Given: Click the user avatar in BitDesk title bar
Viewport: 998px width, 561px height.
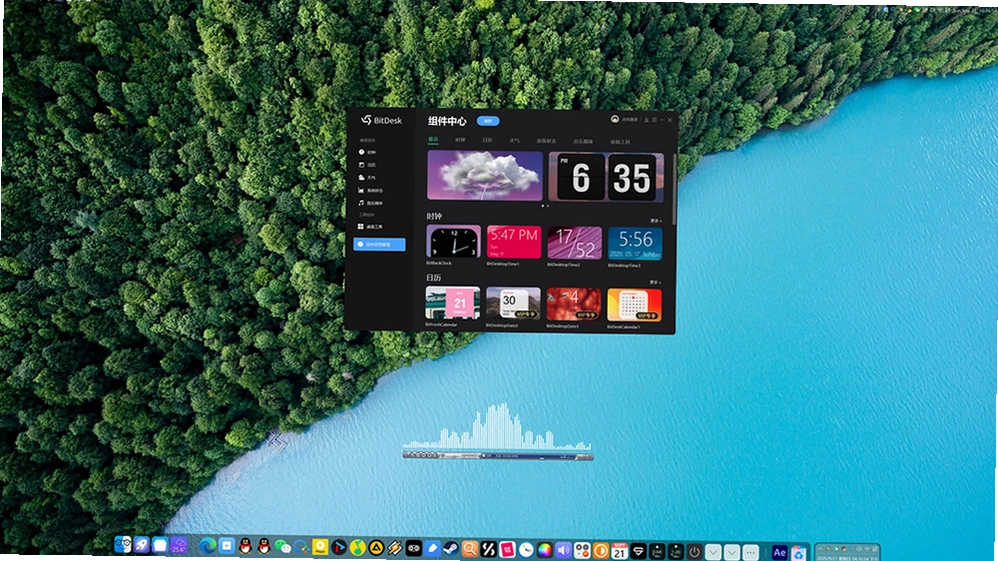Looking at the screenshot, I should tap(615, 119).
